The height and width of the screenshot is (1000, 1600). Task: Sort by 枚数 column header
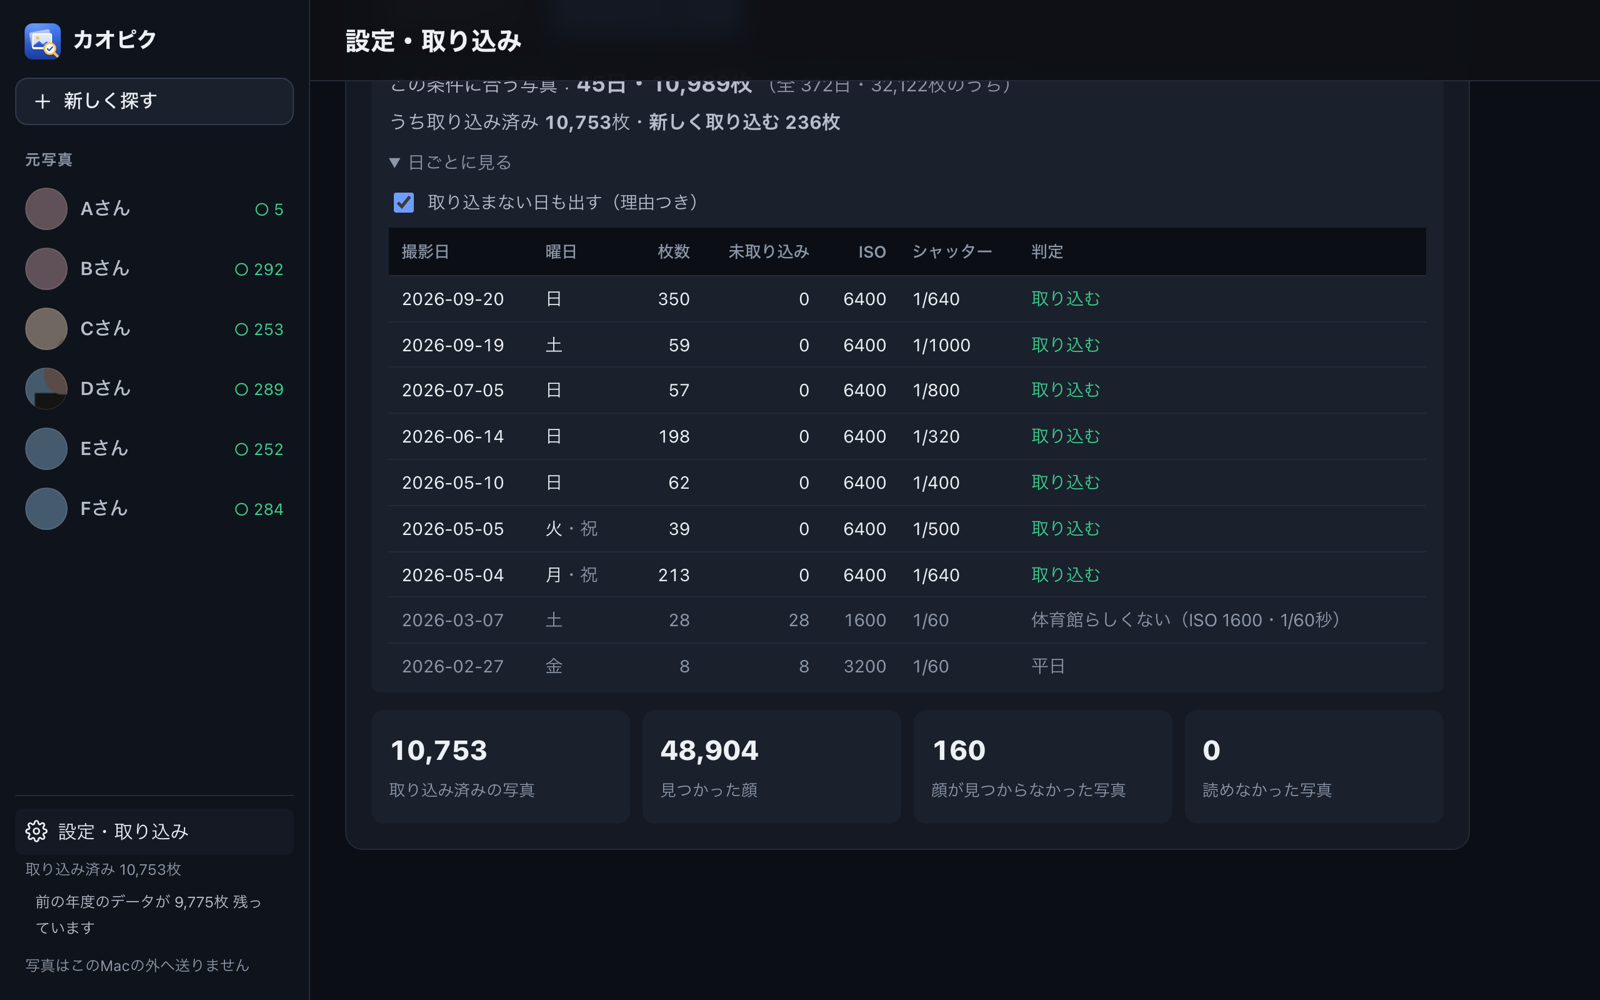673,252
